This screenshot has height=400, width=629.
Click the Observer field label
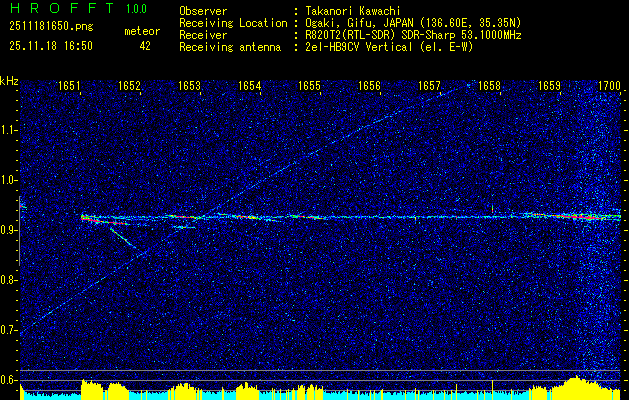(203, 11)
